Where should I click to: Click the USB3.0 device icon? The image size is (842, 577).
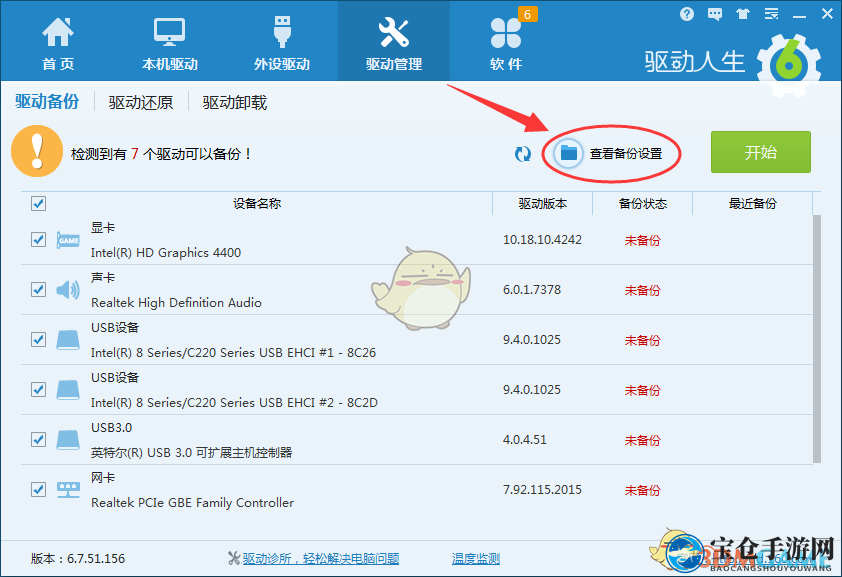[68, 440]
